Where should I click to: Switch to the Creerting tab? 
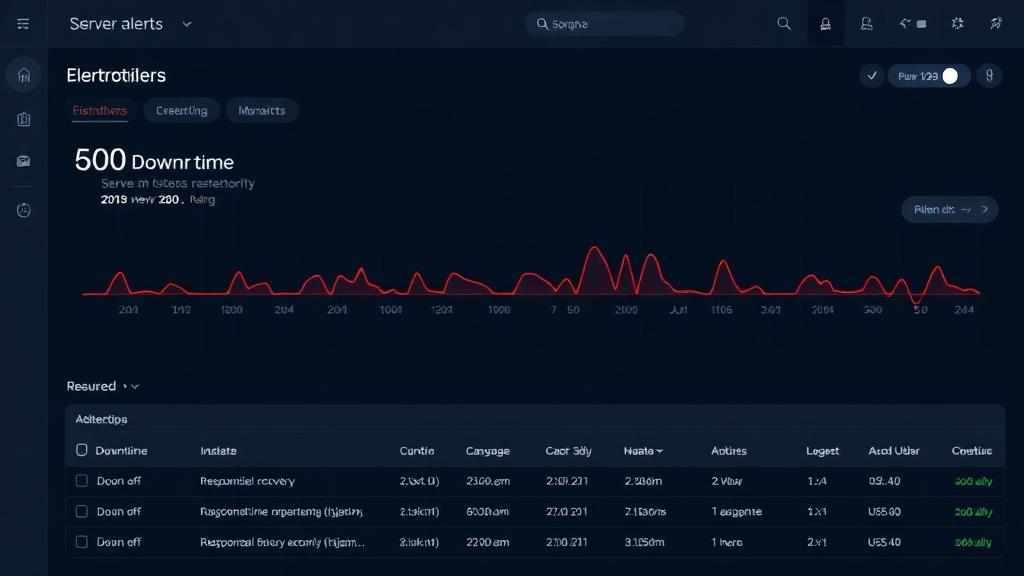coord(181,110)
